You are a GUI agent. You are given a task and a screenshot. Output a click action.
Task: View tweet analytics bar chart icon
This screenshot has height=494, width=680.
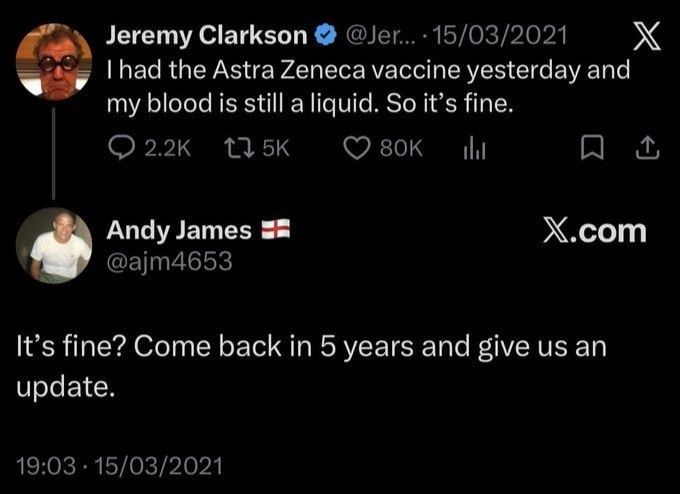[x=474, y=148]
